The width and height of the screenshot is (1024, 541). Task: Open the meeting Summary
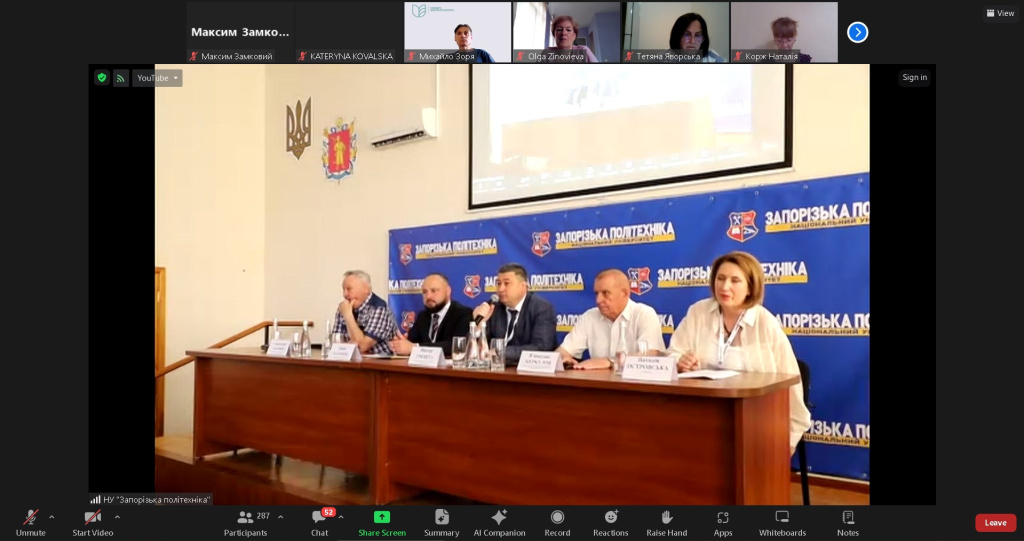[441, 523]
